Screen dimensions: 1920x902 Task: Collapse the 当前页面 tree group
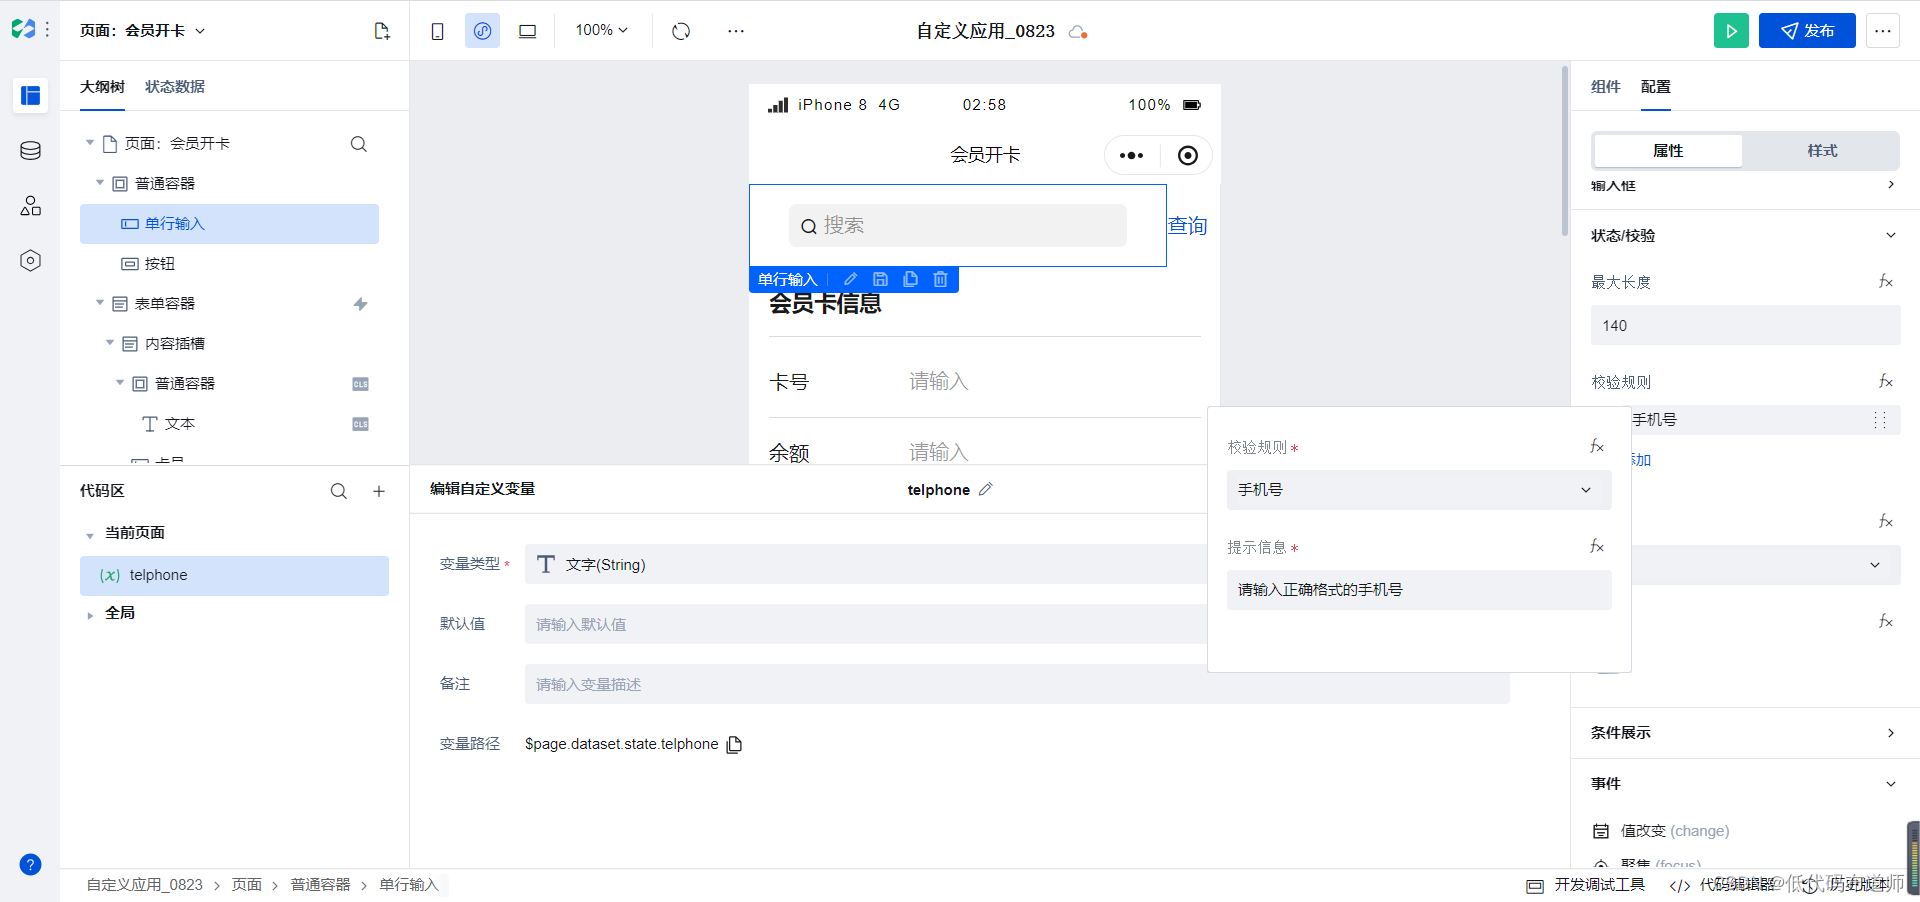(90, 534)
